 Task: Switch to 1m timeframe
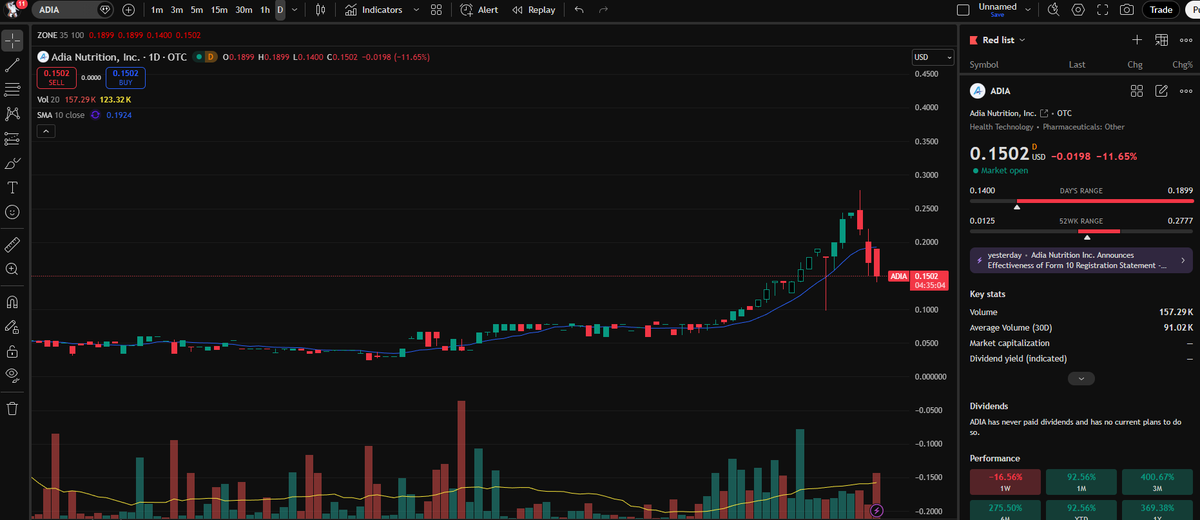point(157,10)
